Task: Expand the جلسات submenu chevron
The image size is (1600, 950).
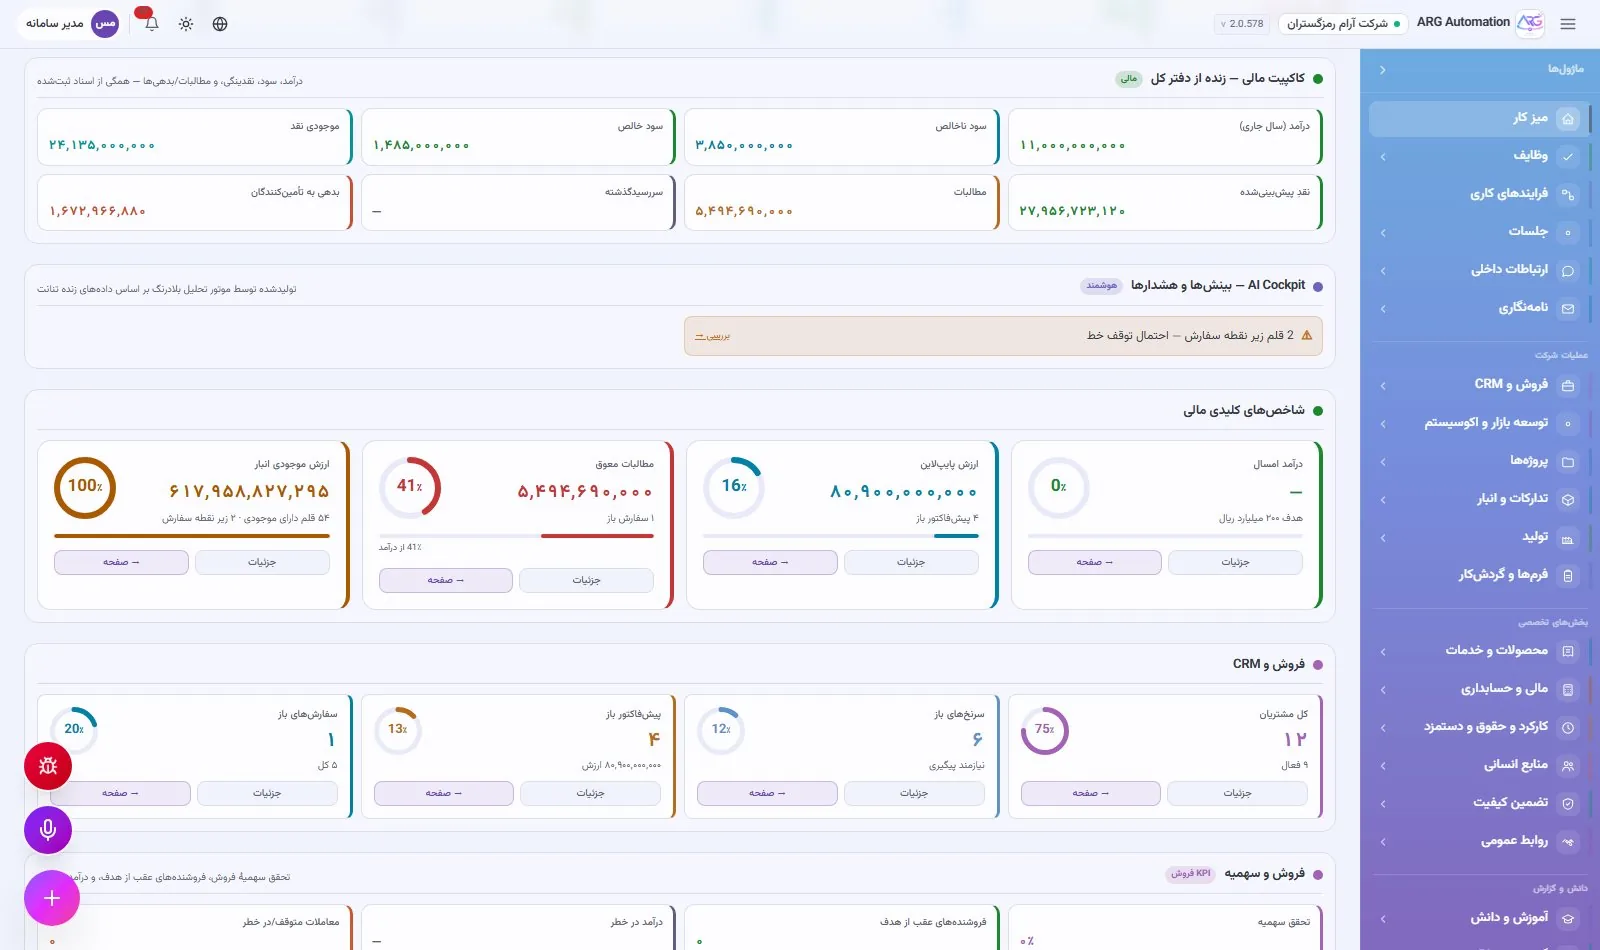Action: (1382, 232)
